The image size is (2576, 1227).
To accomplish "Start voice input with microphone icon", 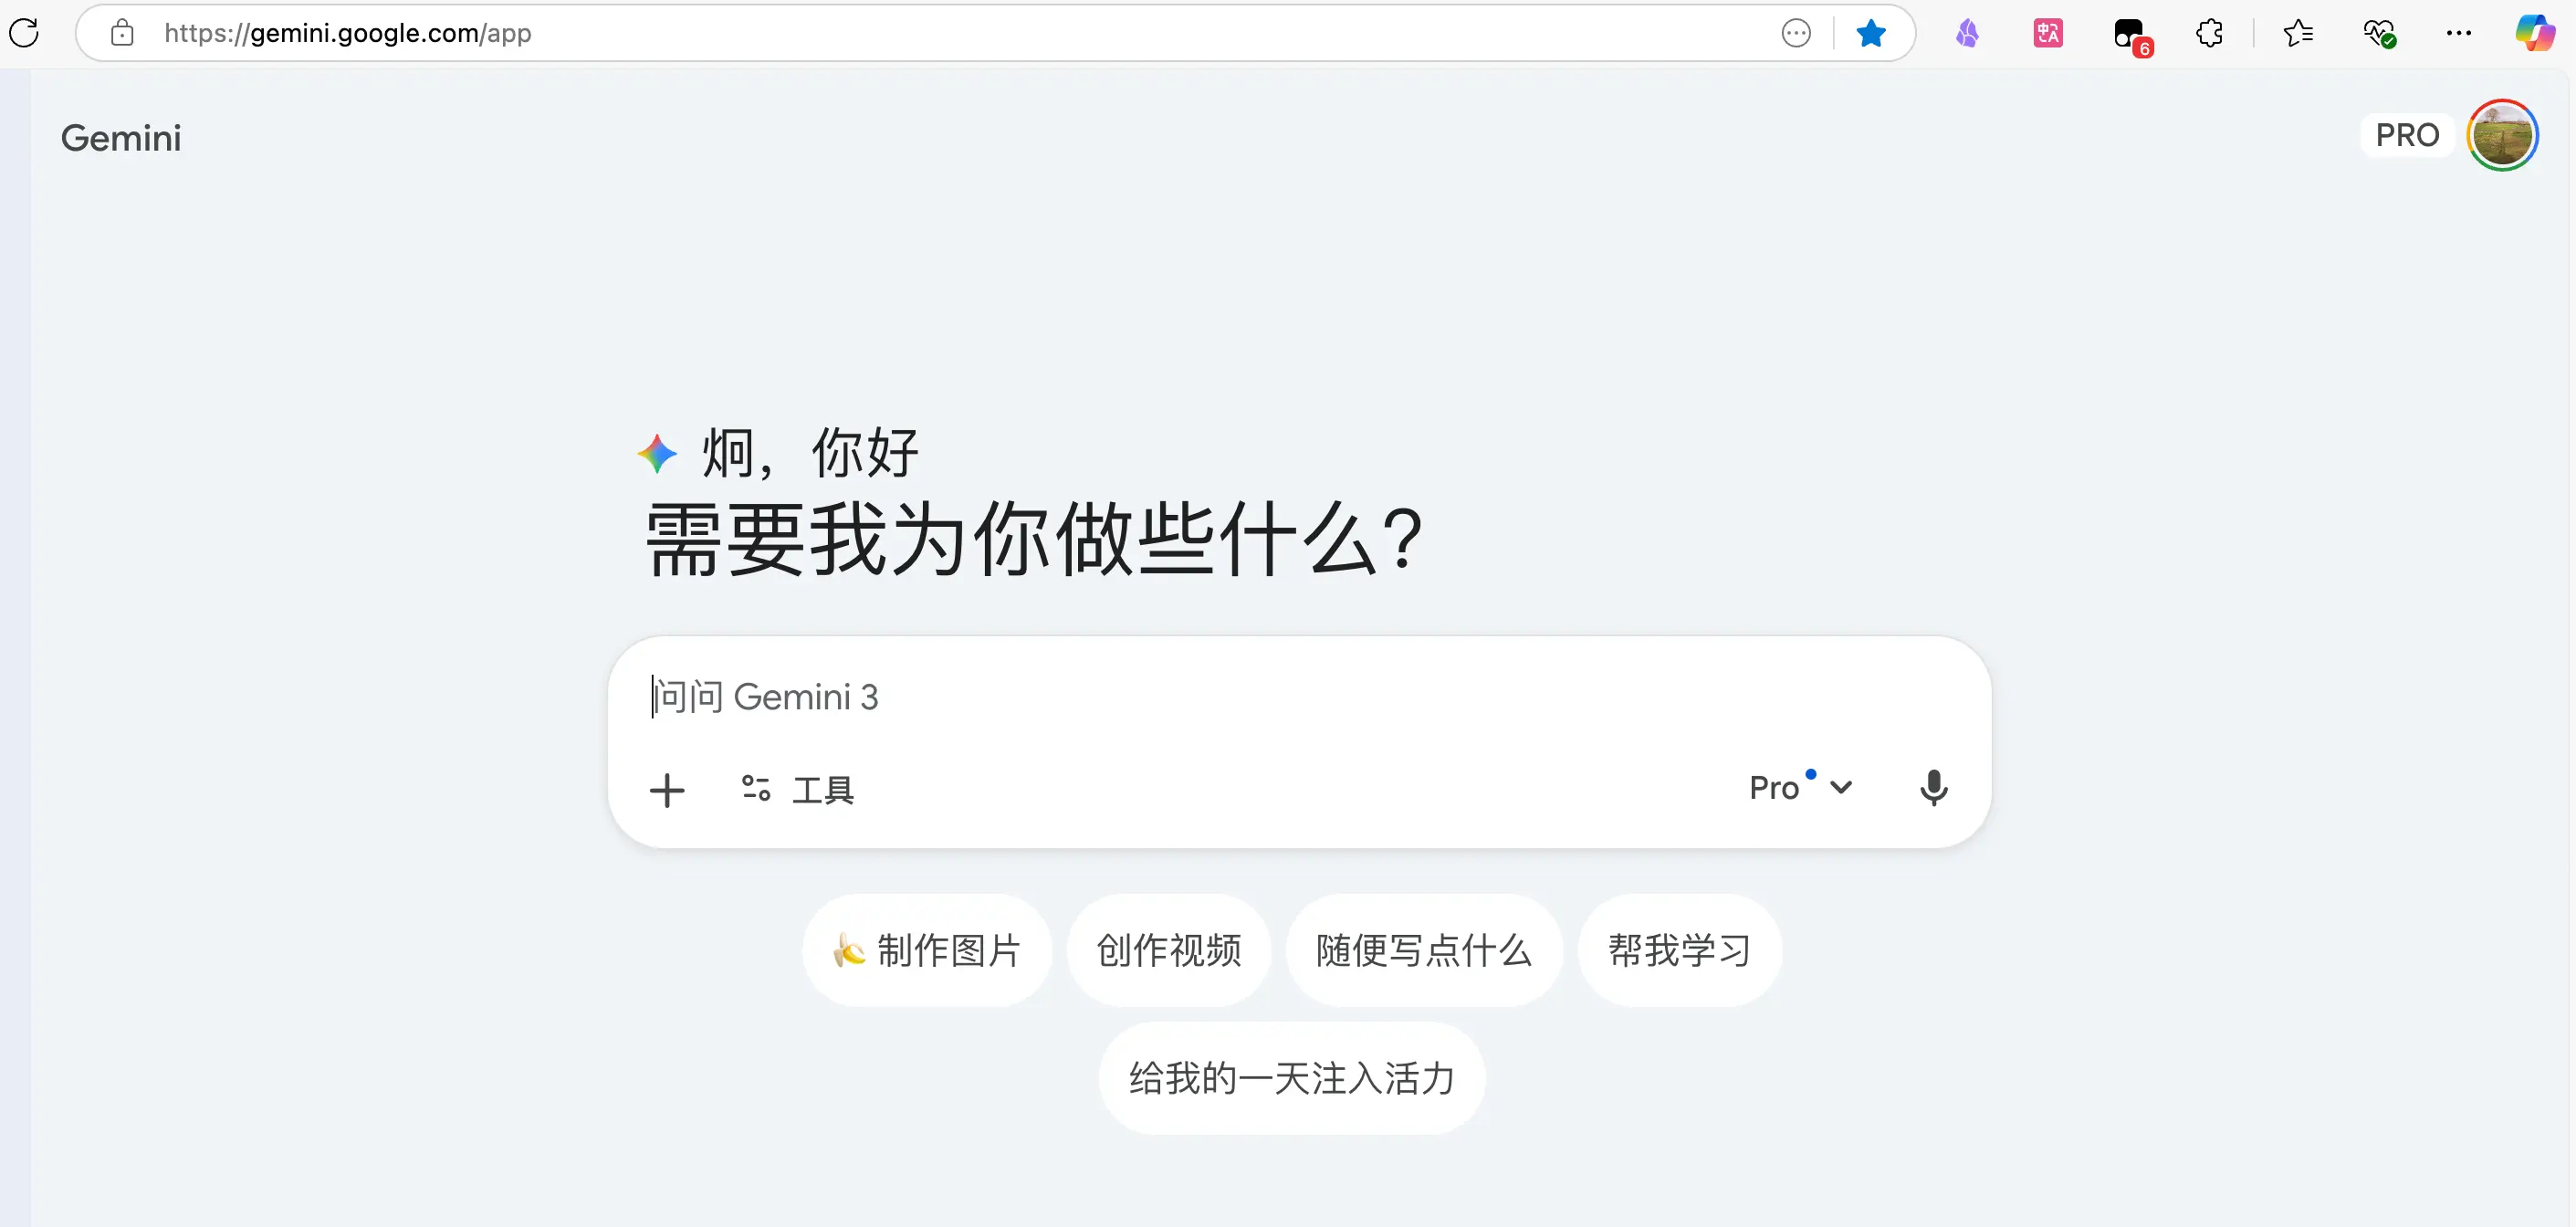I will (x=1933, y=788).
